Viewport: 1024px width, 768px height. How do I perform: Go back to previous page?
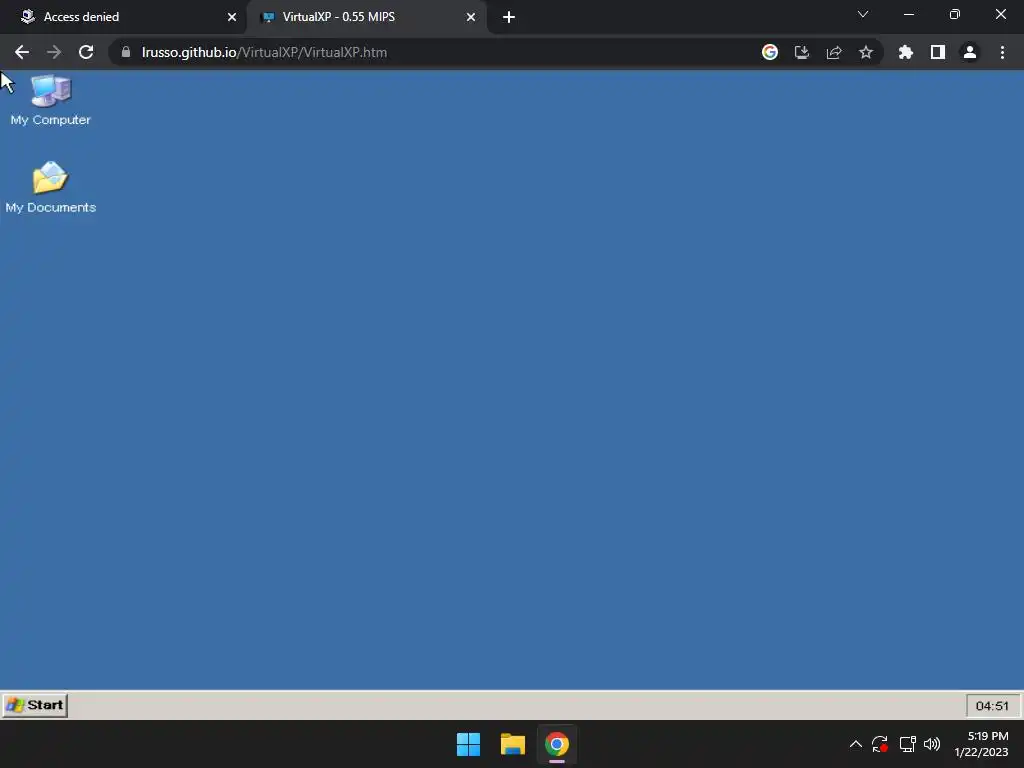22,52
